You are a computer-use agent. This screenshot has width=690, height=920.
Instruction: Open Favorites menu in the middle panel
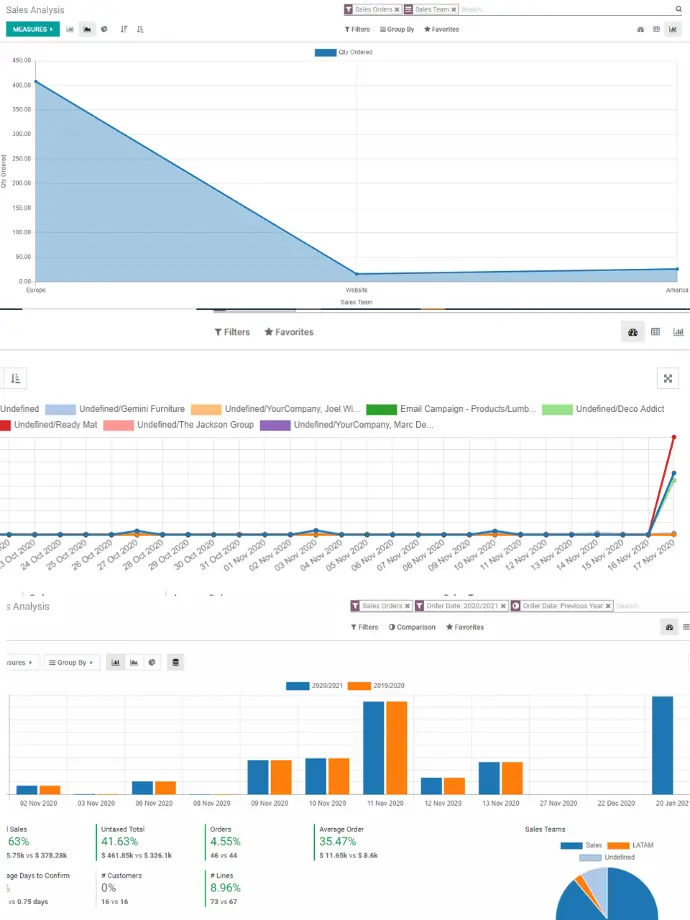[x=289, y=332]
